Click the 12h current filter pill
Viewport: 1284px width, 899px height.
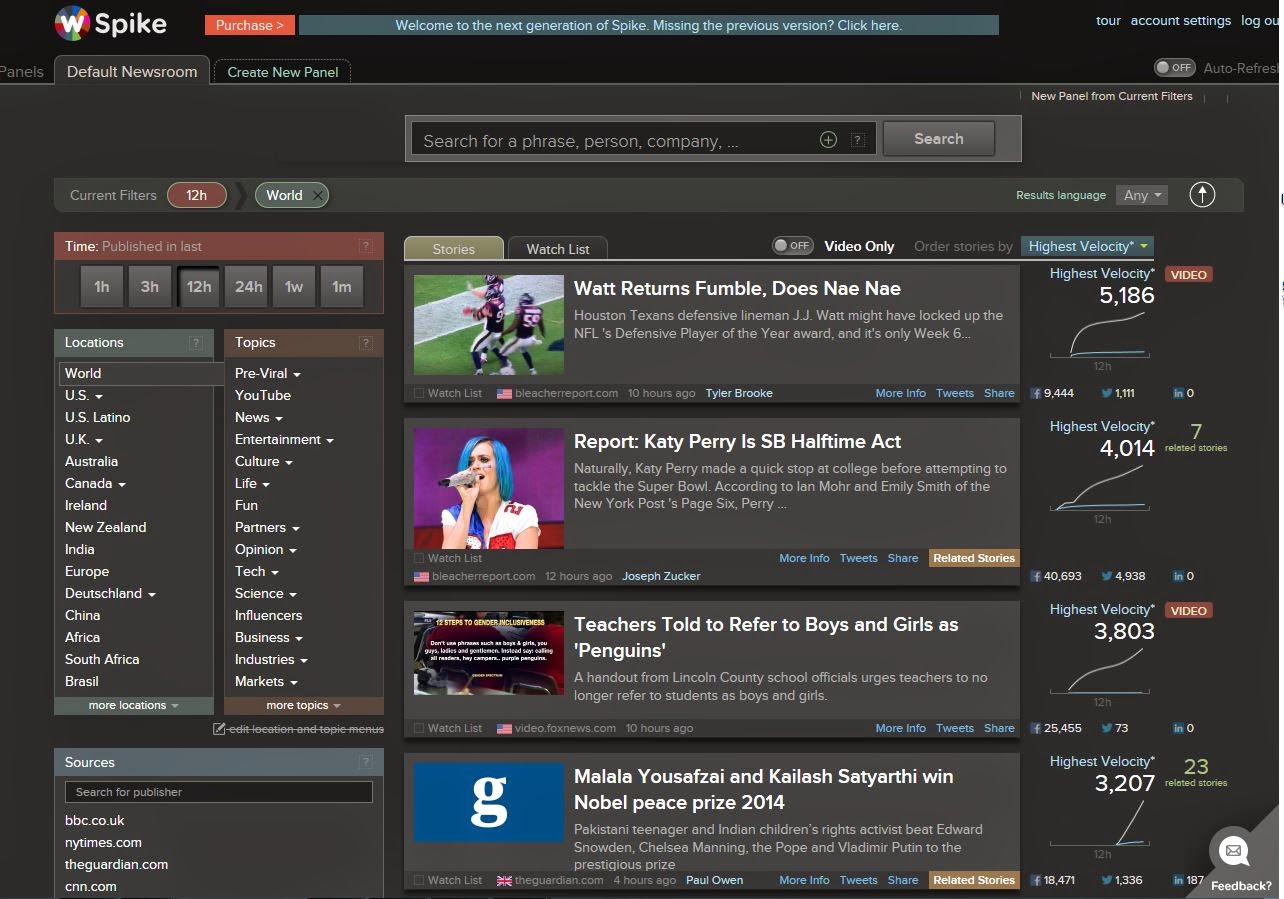coord(197,195)
